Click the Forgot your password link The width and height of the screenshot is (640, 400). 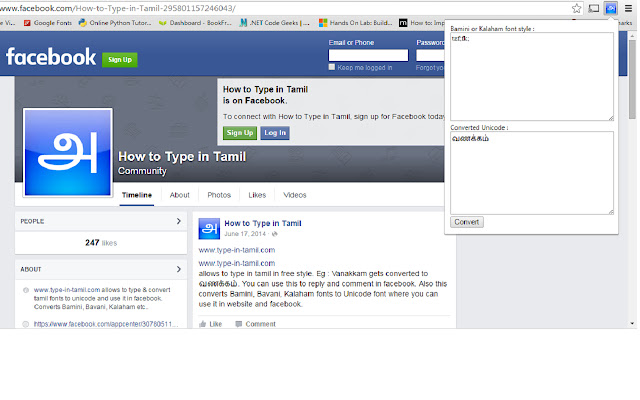click(x=430, y=68)
